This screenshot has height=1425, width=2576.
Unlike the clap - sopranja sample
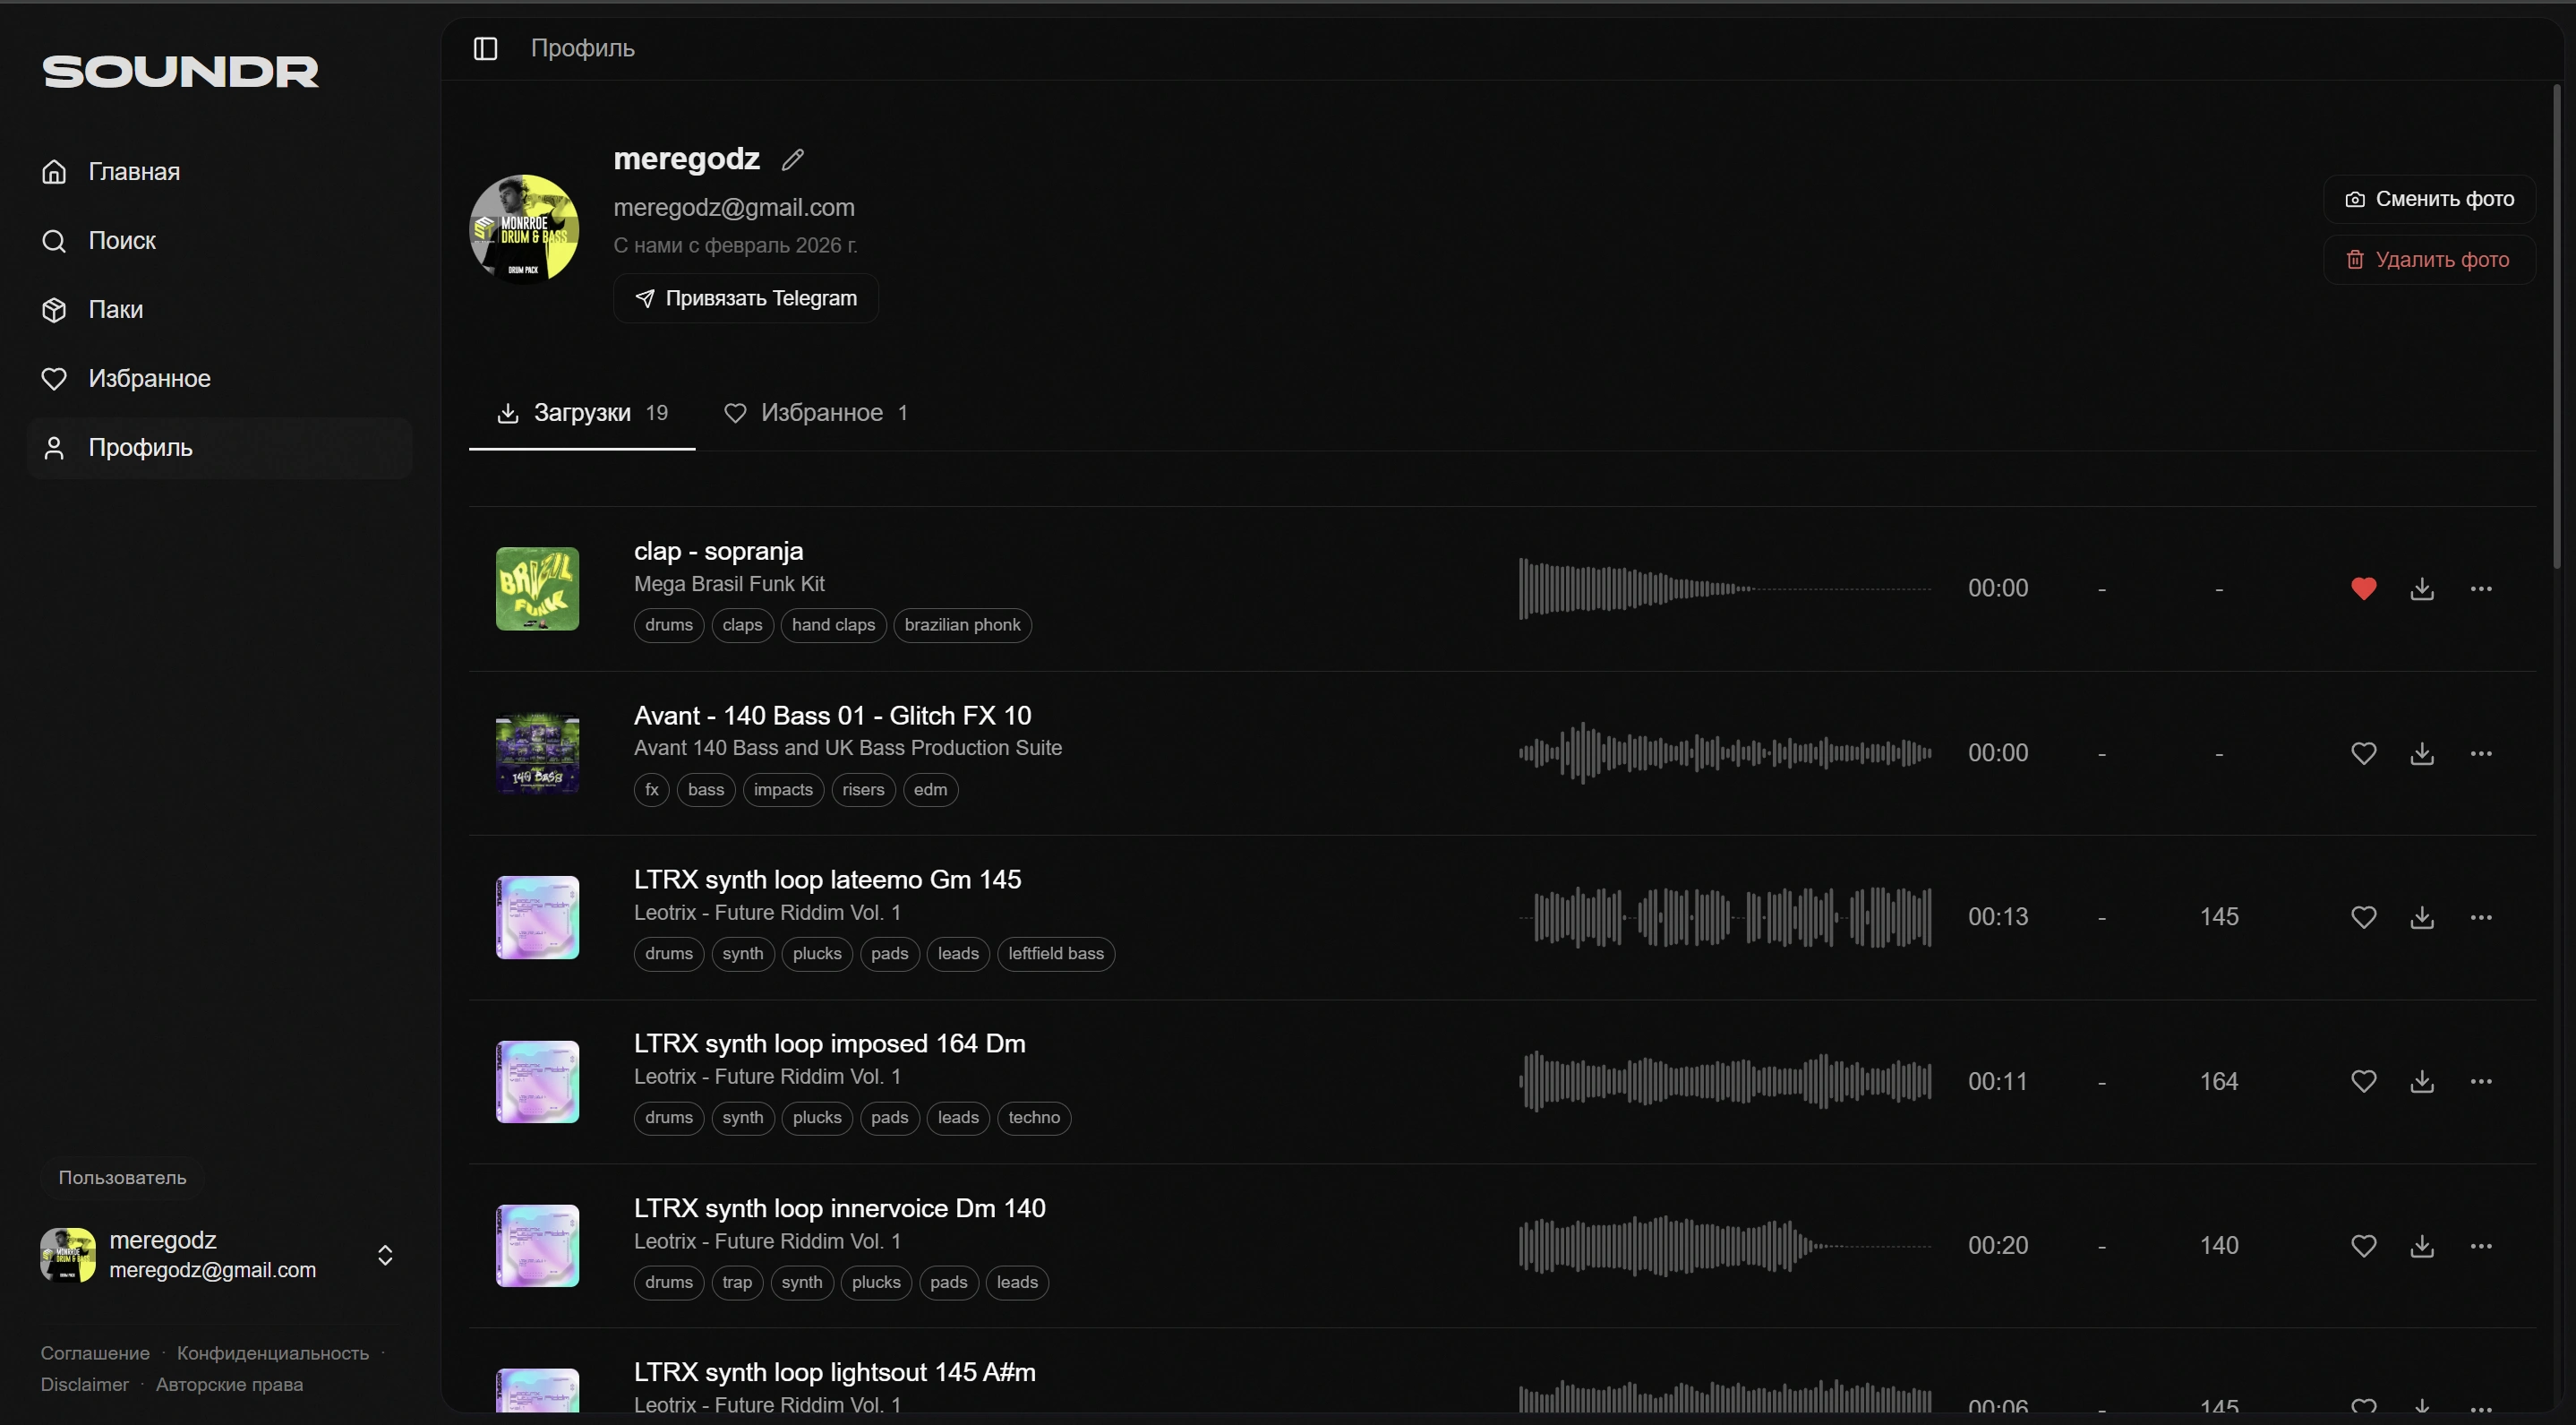point(2363,589)
